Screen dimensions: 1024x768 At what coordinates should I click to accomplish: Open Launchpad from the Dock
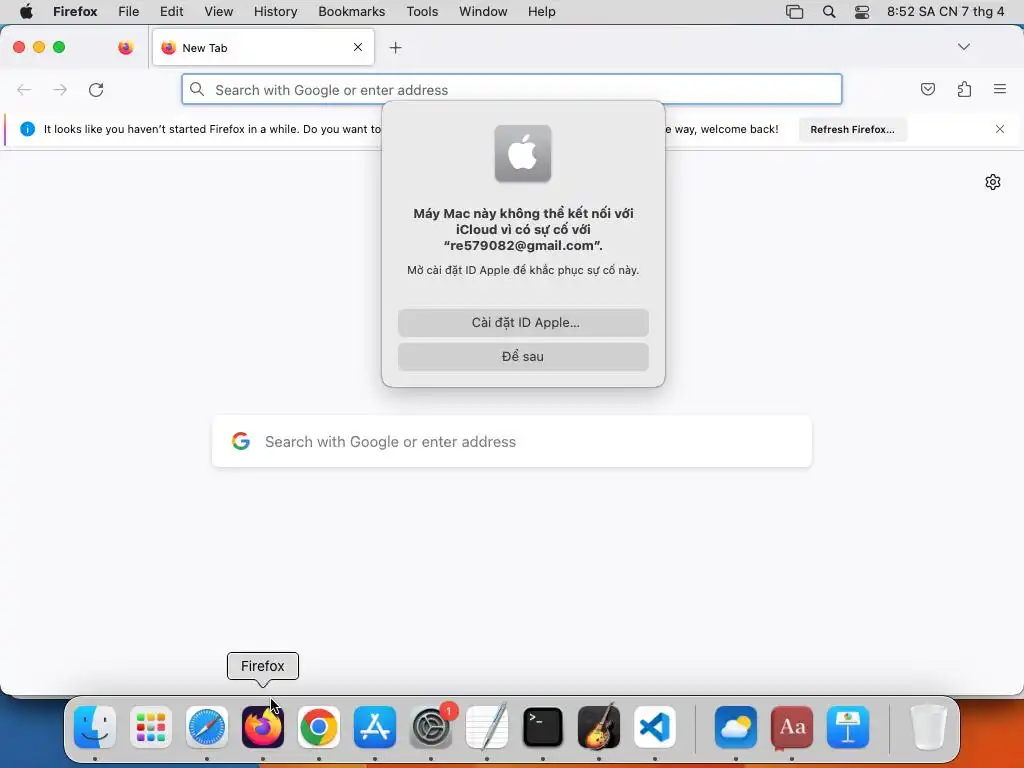point(151,727)
